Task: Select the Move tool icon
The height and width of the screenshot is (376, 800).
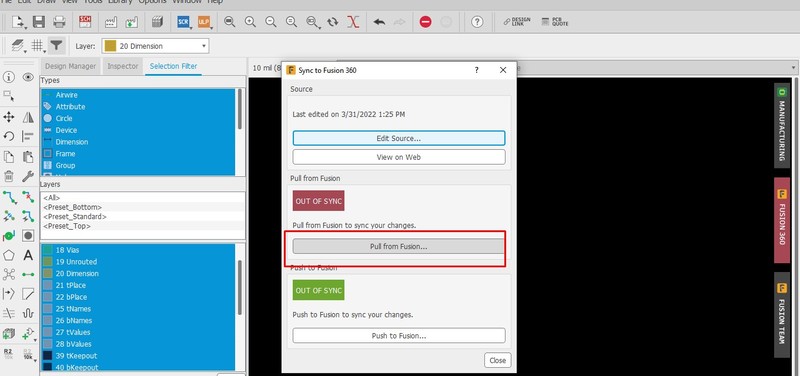Action: [9, 117]
